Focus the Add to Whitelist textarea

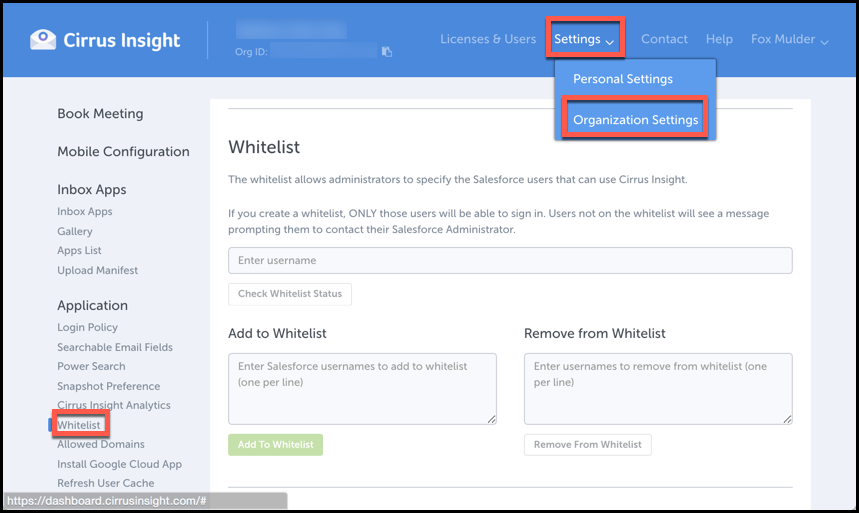pyautogui.click(x=362, y=389)
